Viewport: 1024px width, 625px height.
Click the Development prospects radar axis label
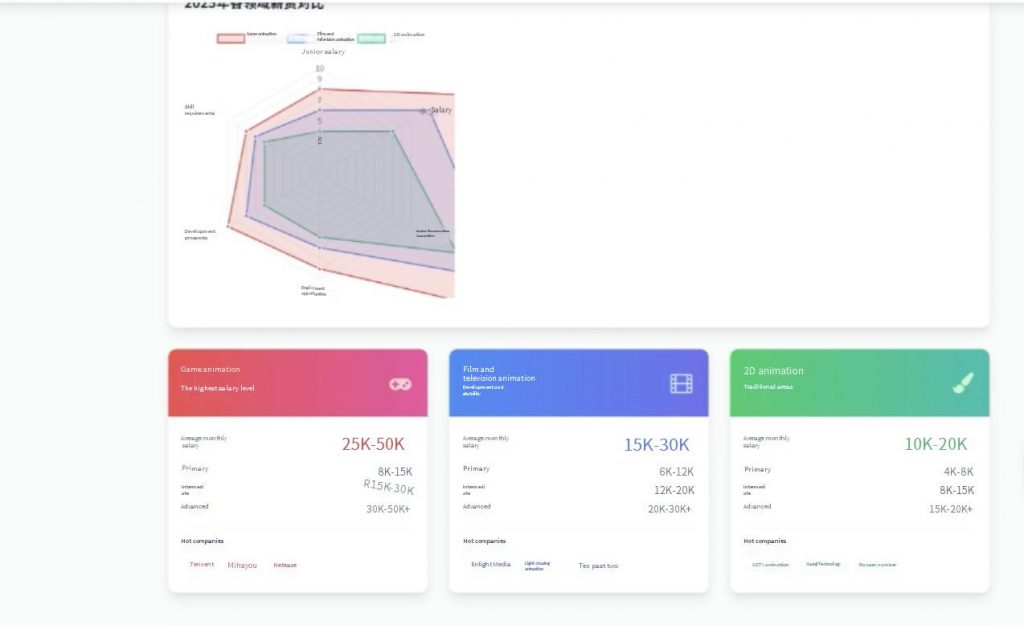(200, 234)
